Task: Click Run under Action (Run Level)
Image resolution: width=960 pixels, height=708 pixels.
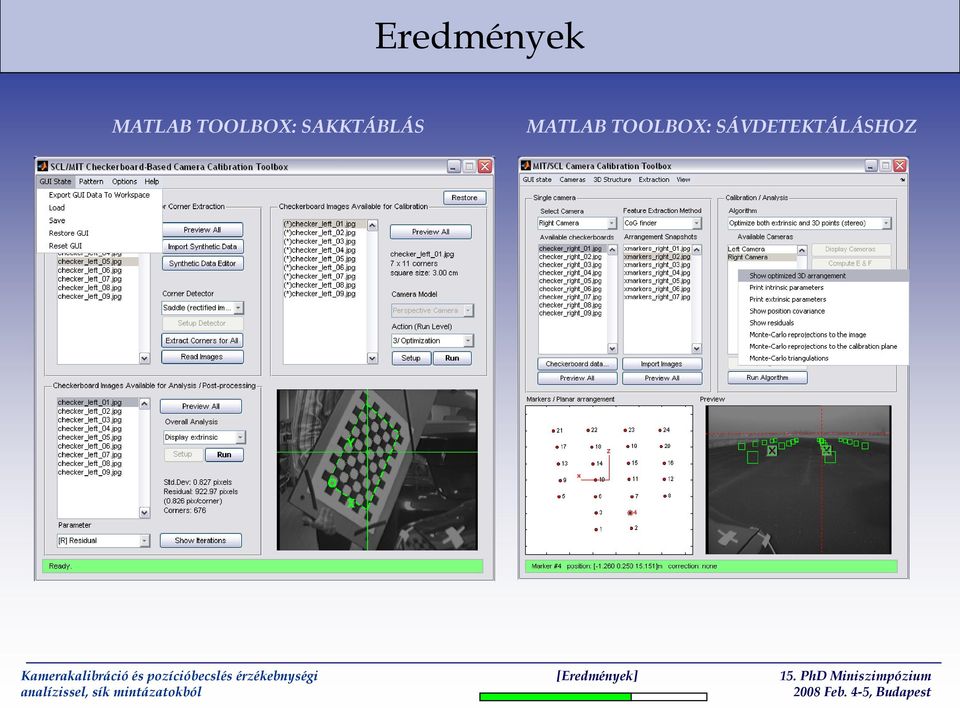Action: click(452, 358)
